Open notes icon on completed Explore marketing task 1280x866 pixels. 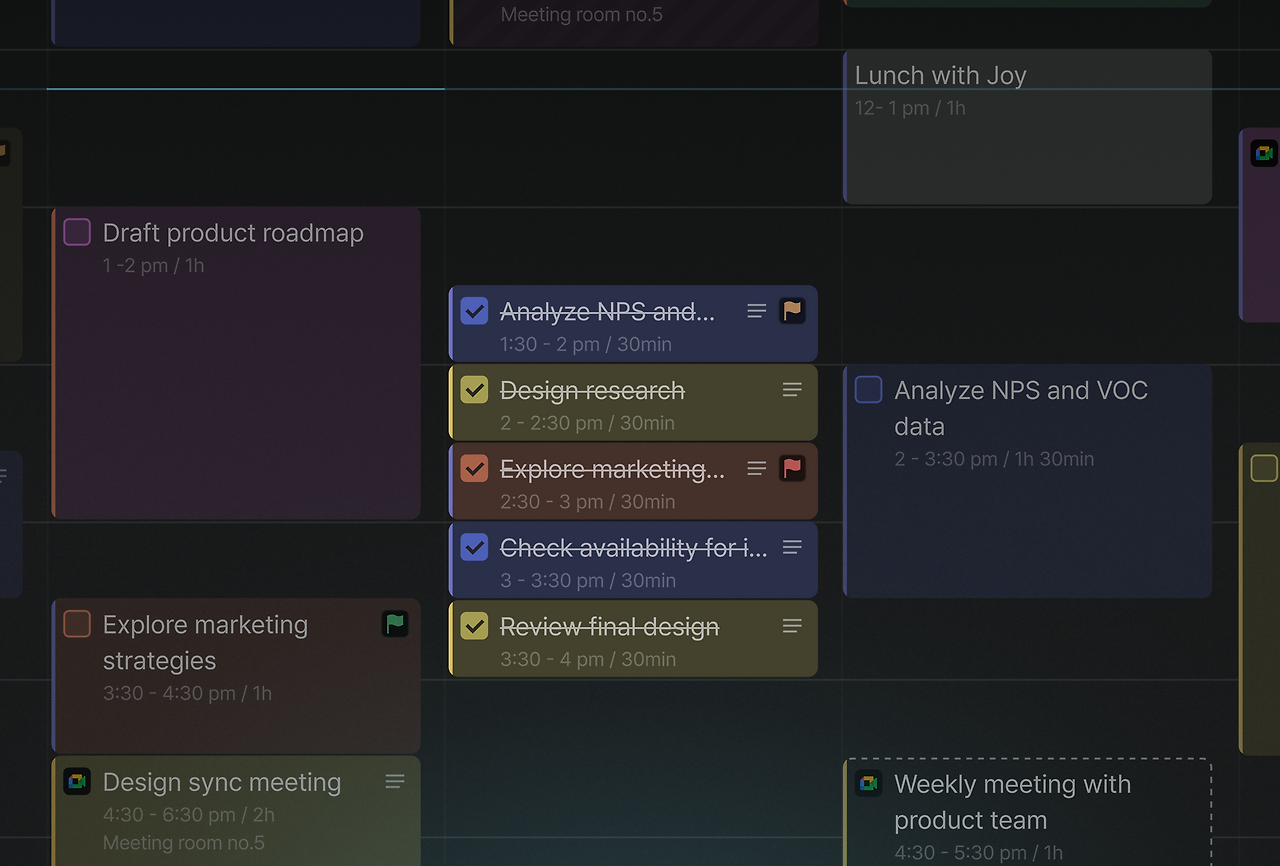click(757, 468)
